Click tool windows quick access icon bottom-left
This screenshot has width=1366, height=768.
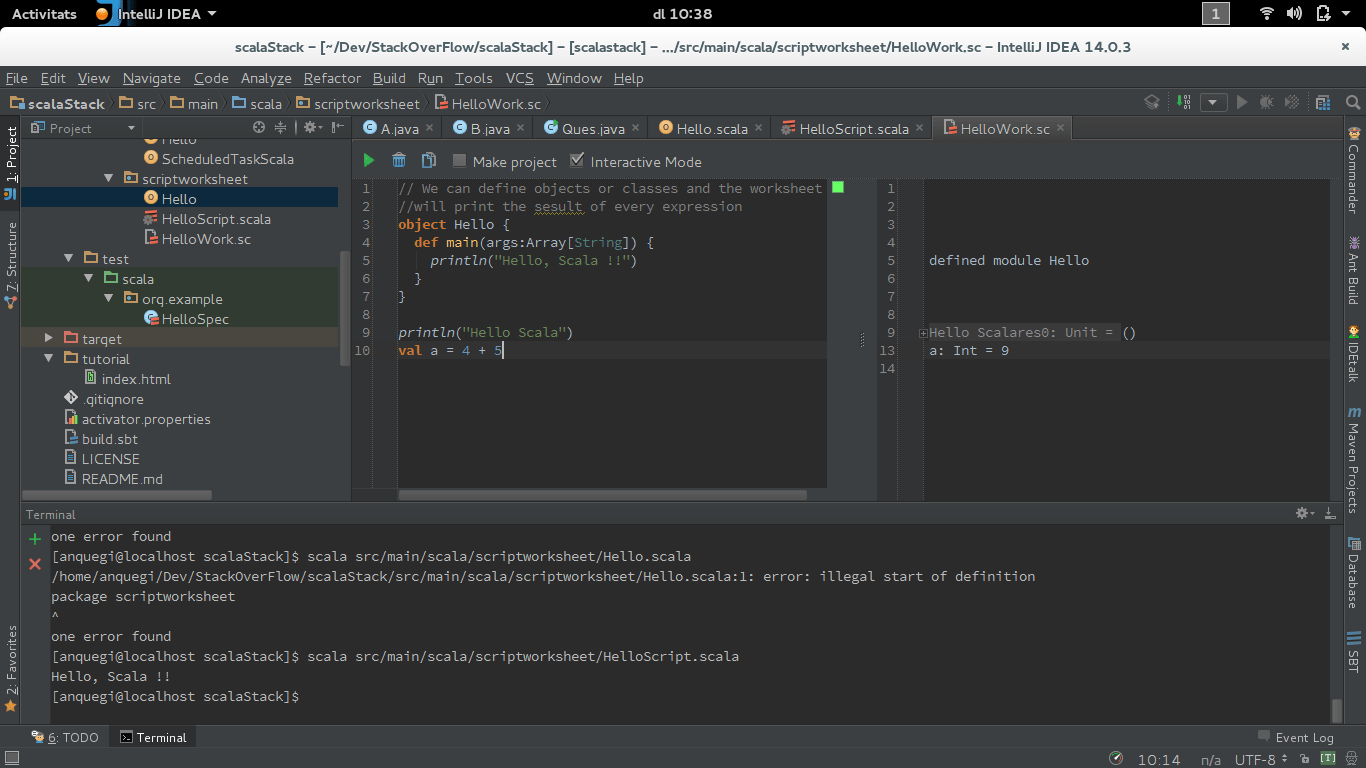pos(10,759)
